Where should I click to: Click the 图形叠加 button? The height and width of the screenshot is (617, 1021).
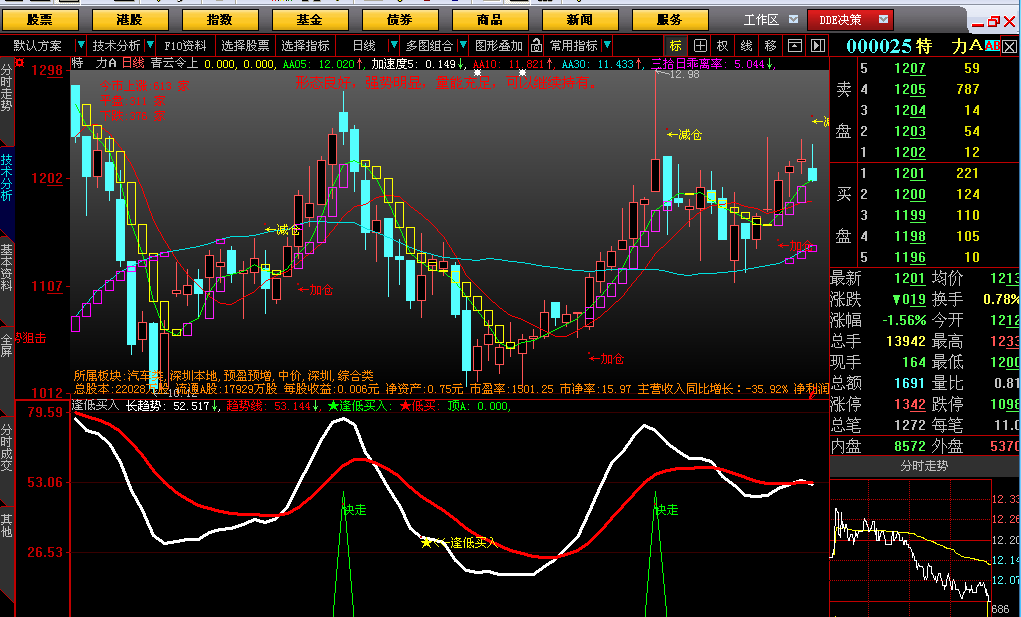(x=499, y=46)
